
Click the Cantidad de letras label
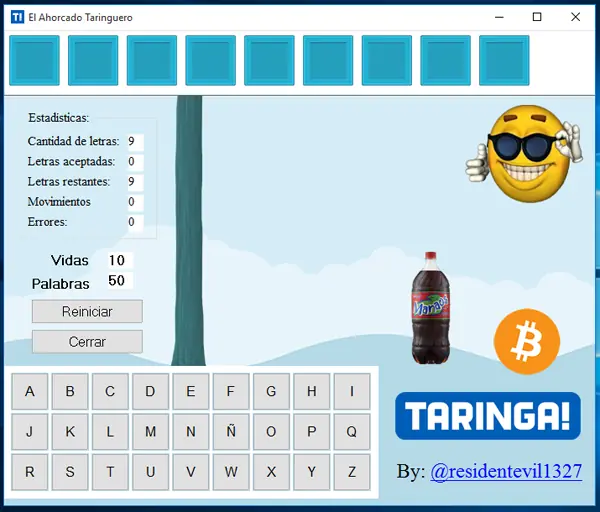[x=73, y=142]
